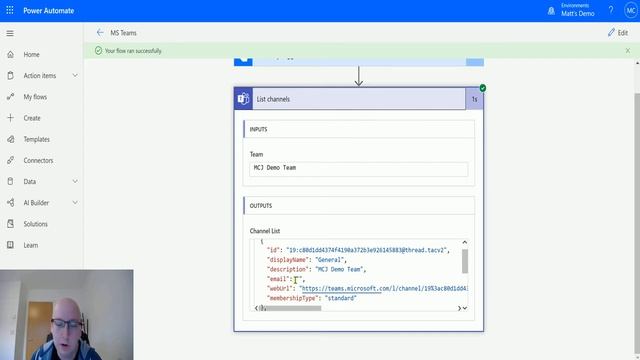The image size is (640, 360).
Task: Open Solutions in the sidebar
Action: click(x=36, y=224)
